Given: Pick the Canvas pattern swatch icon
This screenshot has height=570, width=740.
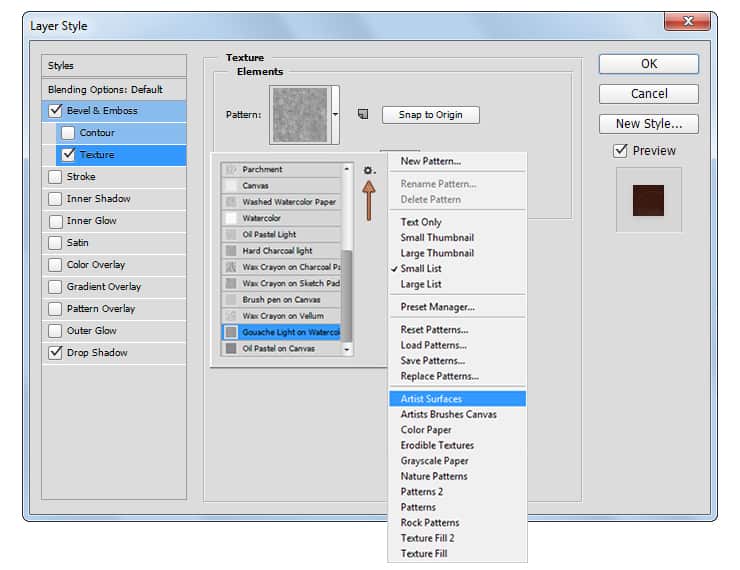Looking at the screenshot, I should (x=231, y=185).
